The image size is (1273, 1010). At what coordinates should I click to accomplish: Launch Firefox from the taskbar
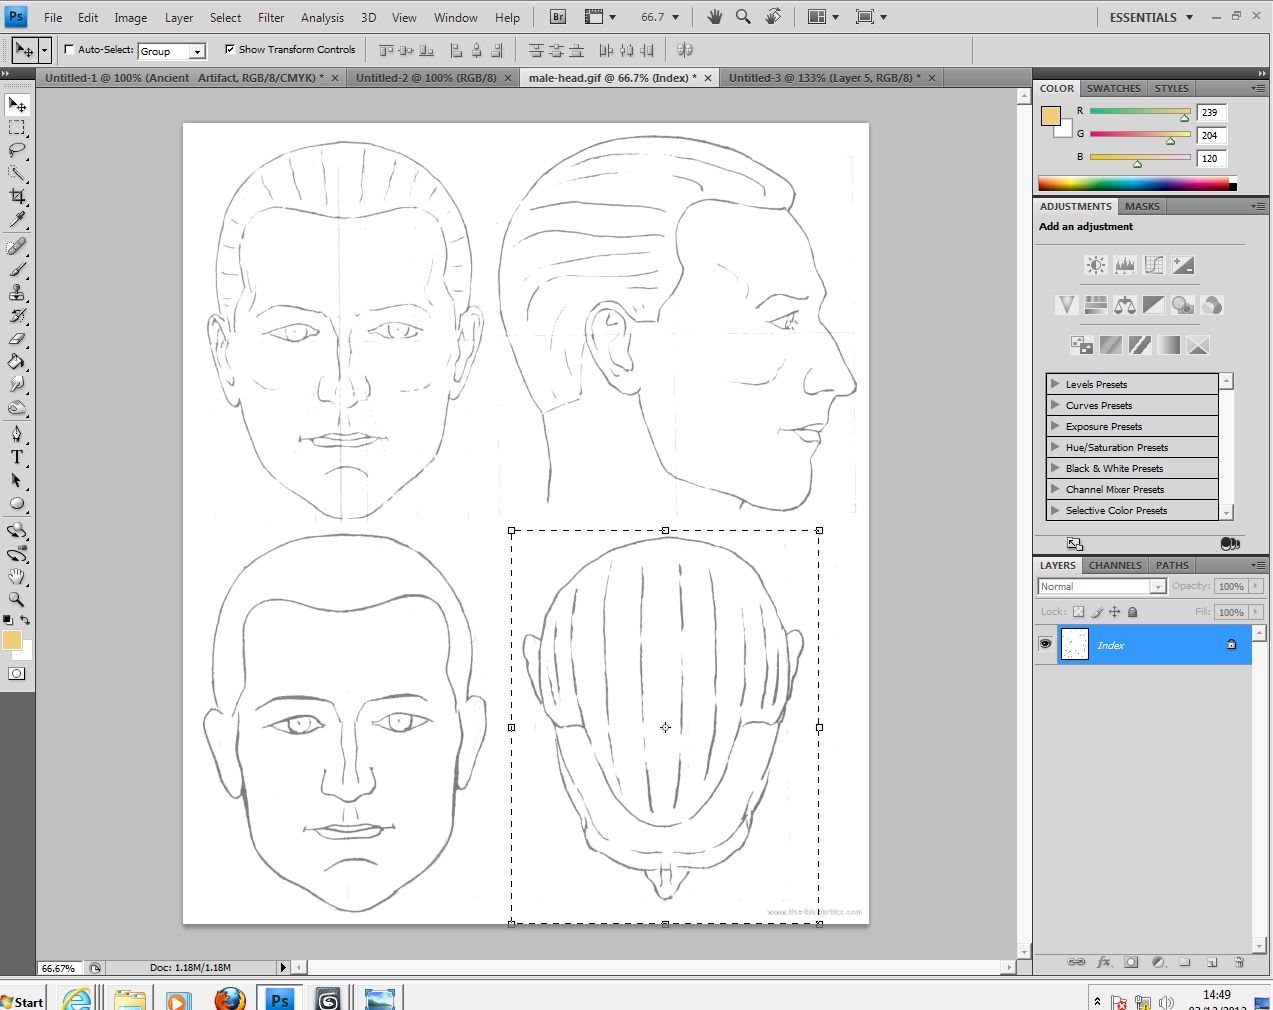coord(229,998)
